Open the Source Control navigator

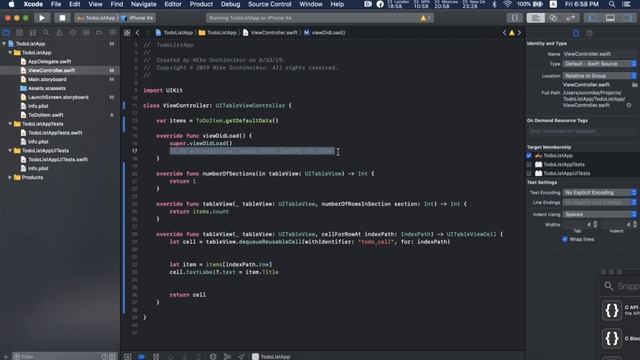click(x=19, y=33)
